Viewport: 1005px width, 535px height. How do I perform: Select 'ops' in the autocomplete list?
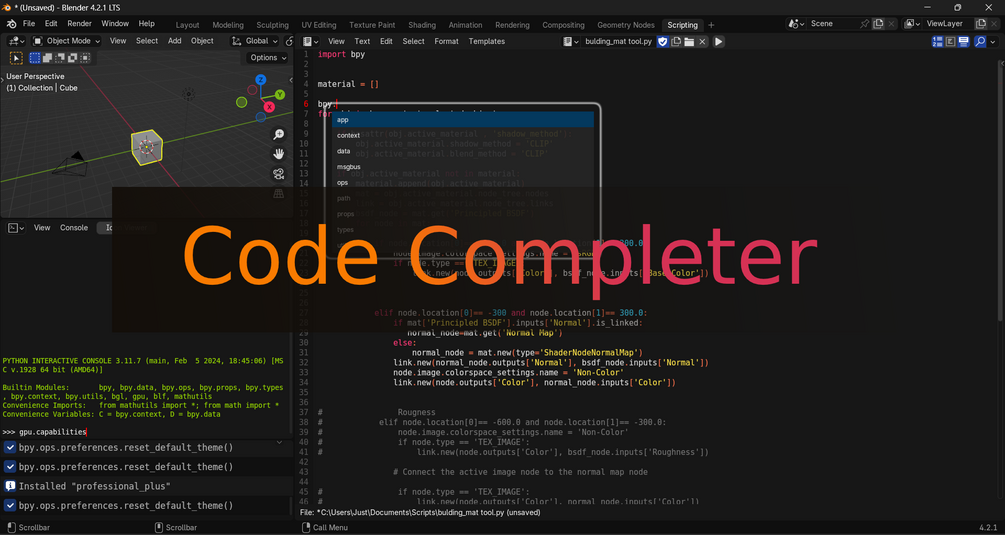pos(463,183)
